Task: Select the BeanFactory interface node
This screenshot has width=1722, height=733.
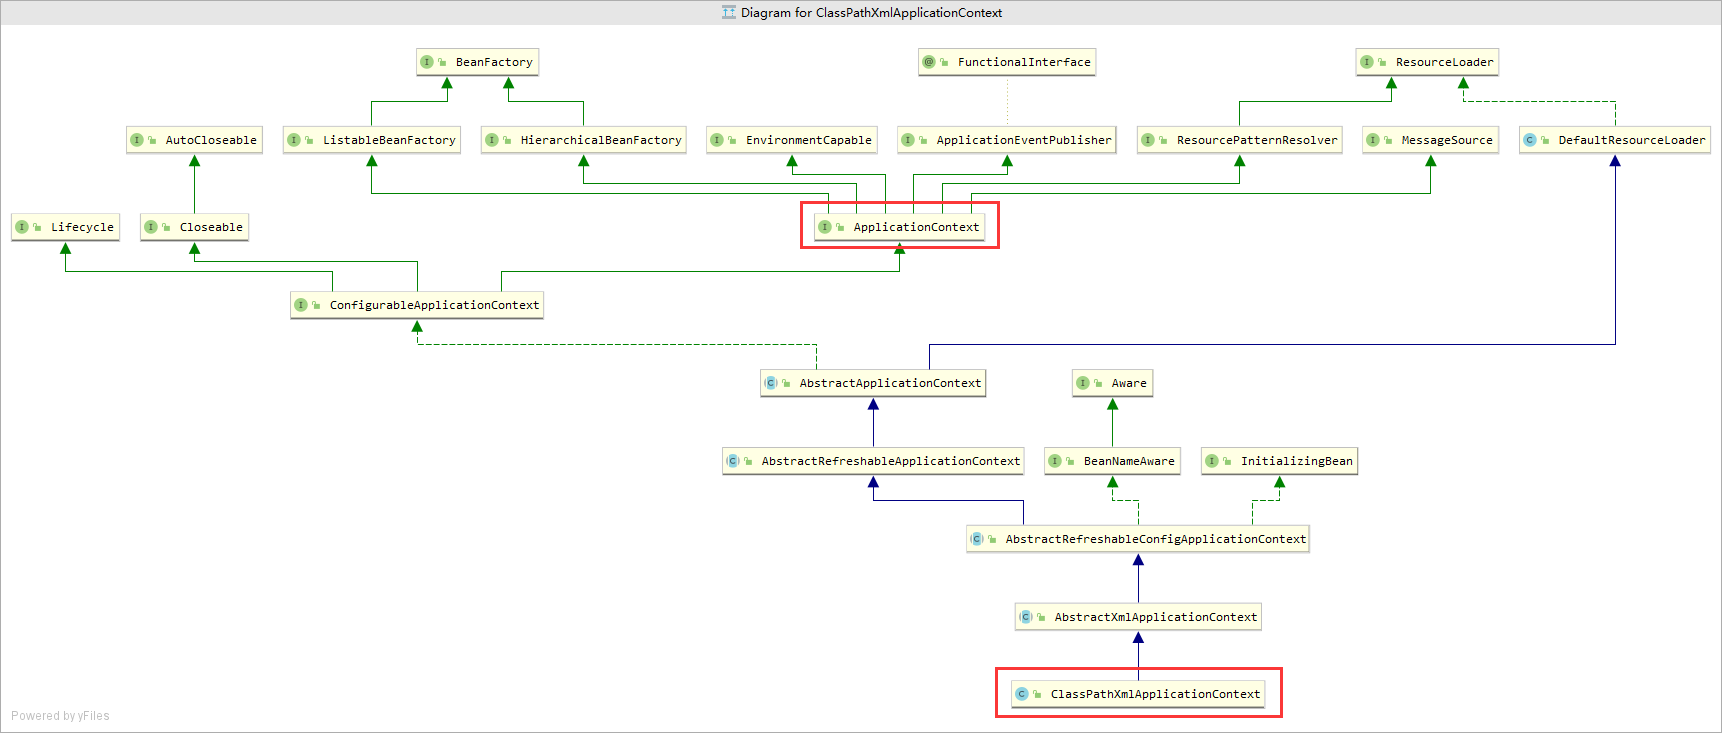Action: coord(478,62)
